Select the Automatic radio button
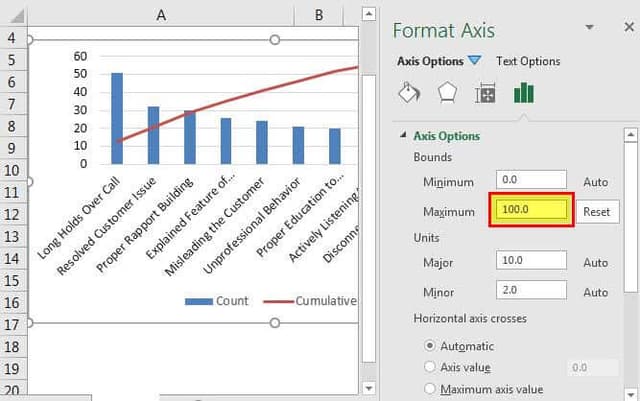640x401 pixels. pyautogui.click(x=431, y=346)
